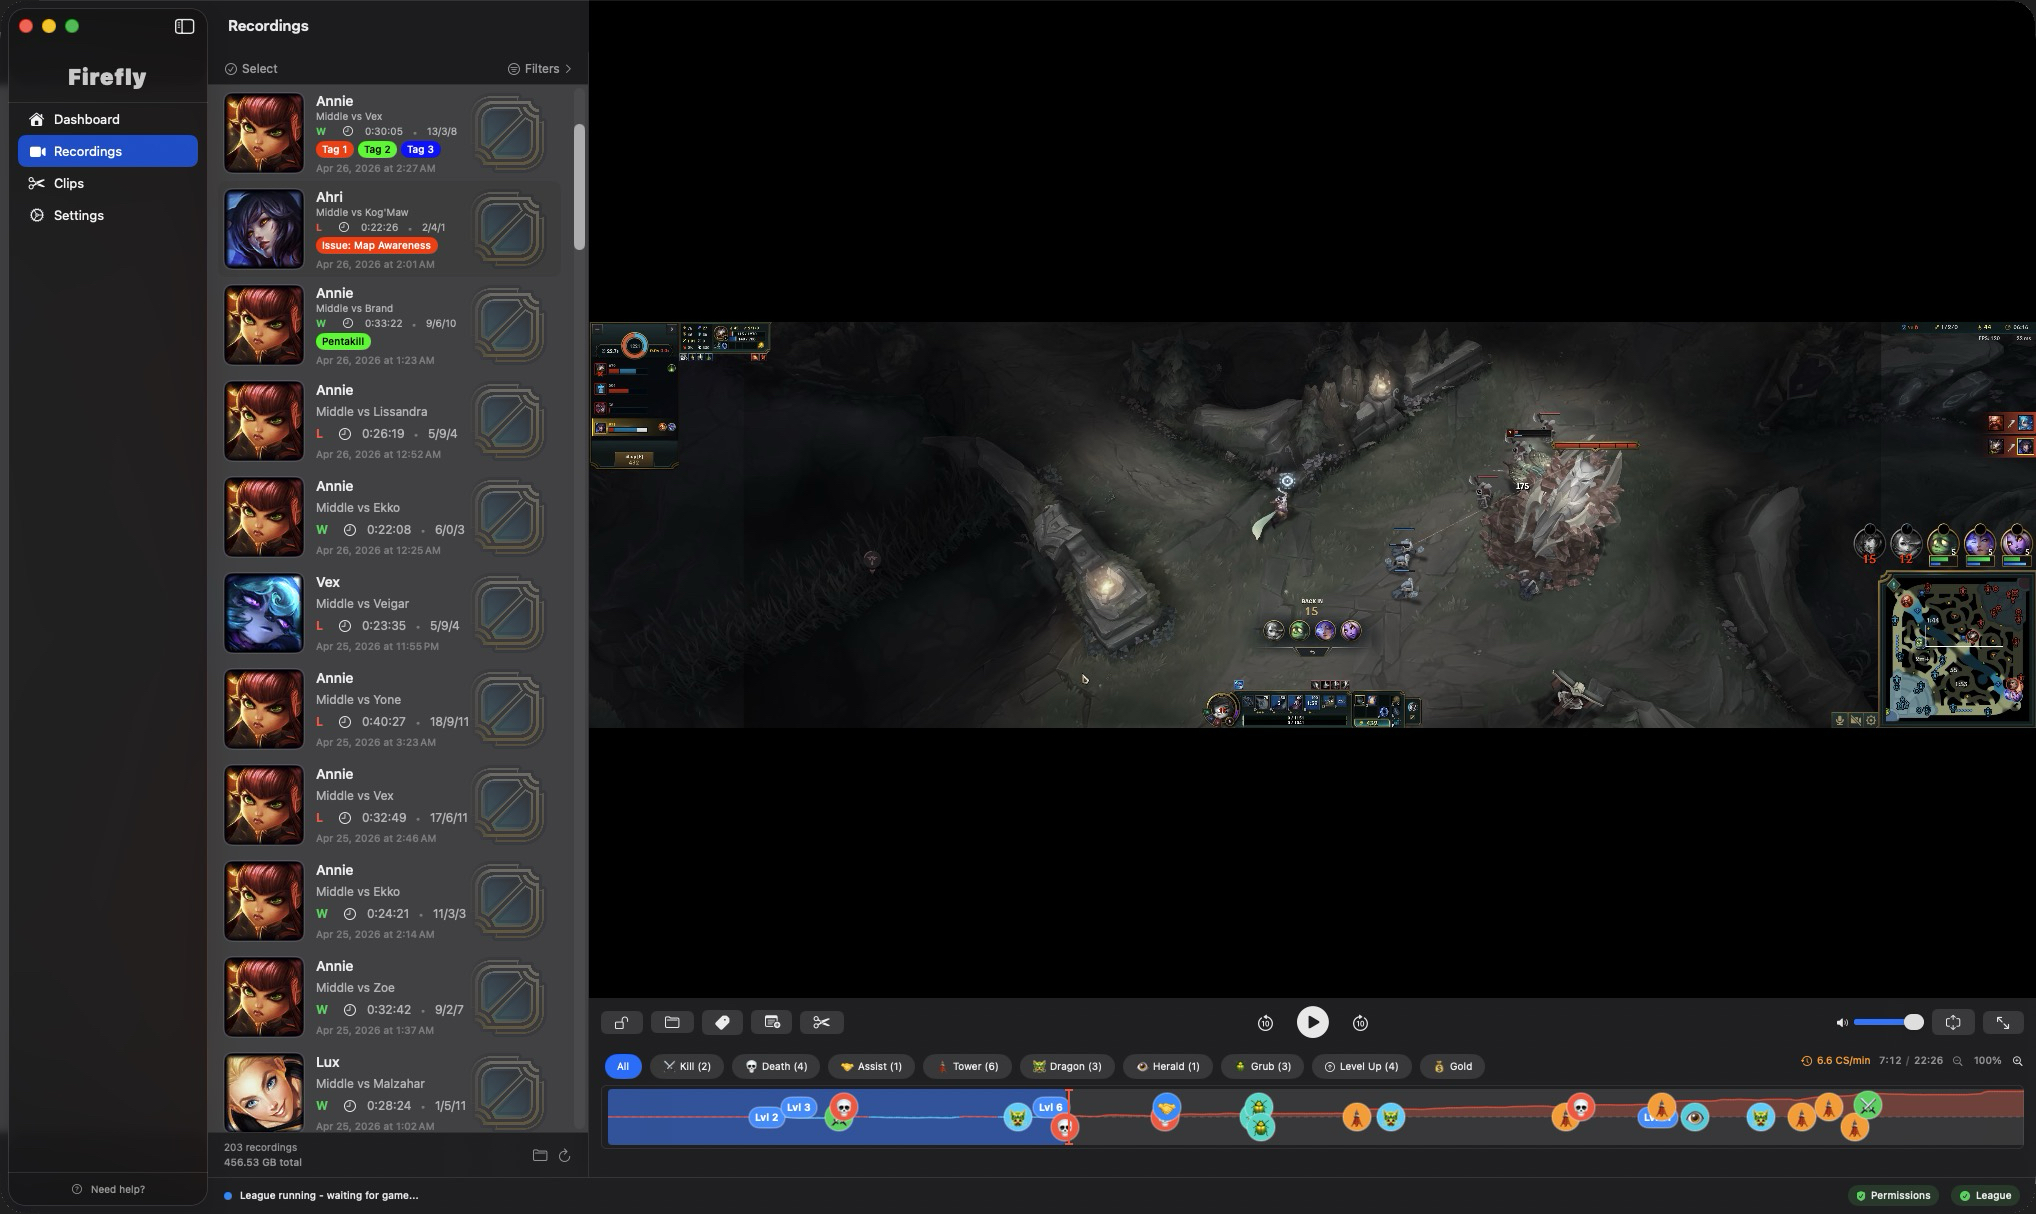Screen dimensions: 2036x1214
Task: Click rank emblem on Annie vs Lissandra row
Action: coord(509,421)
